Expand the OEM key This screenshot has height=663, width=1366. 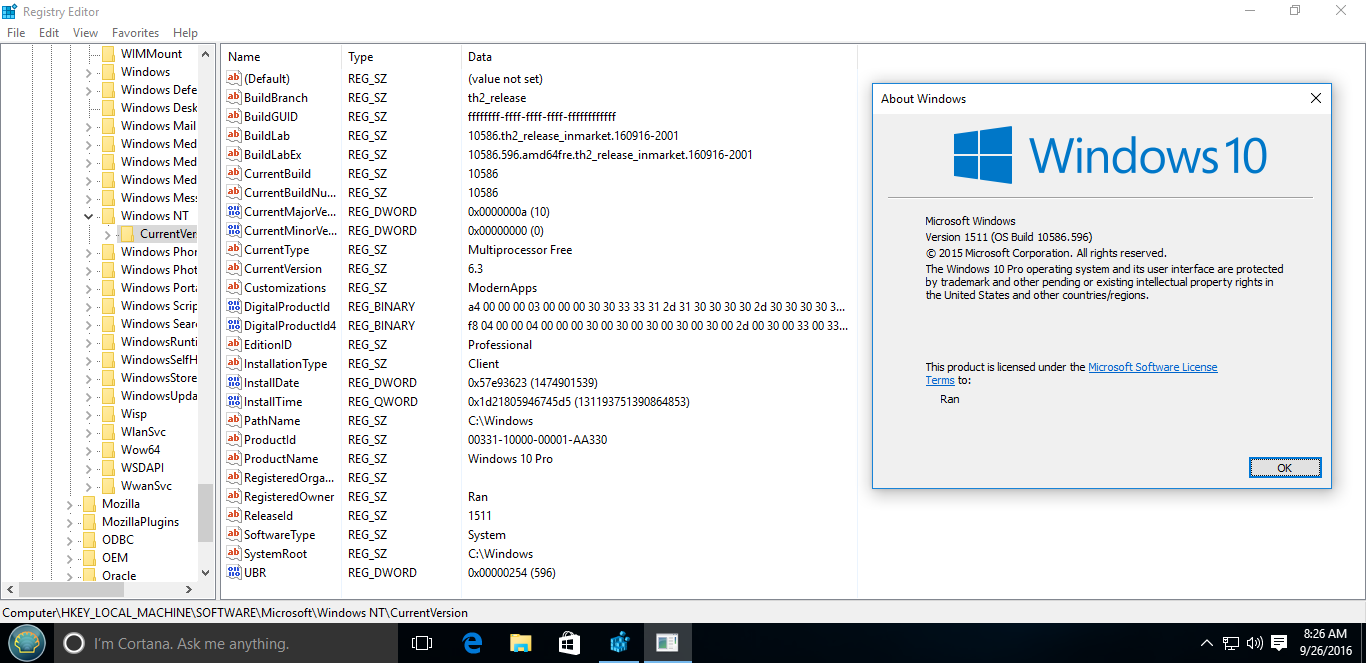[69, 558]
